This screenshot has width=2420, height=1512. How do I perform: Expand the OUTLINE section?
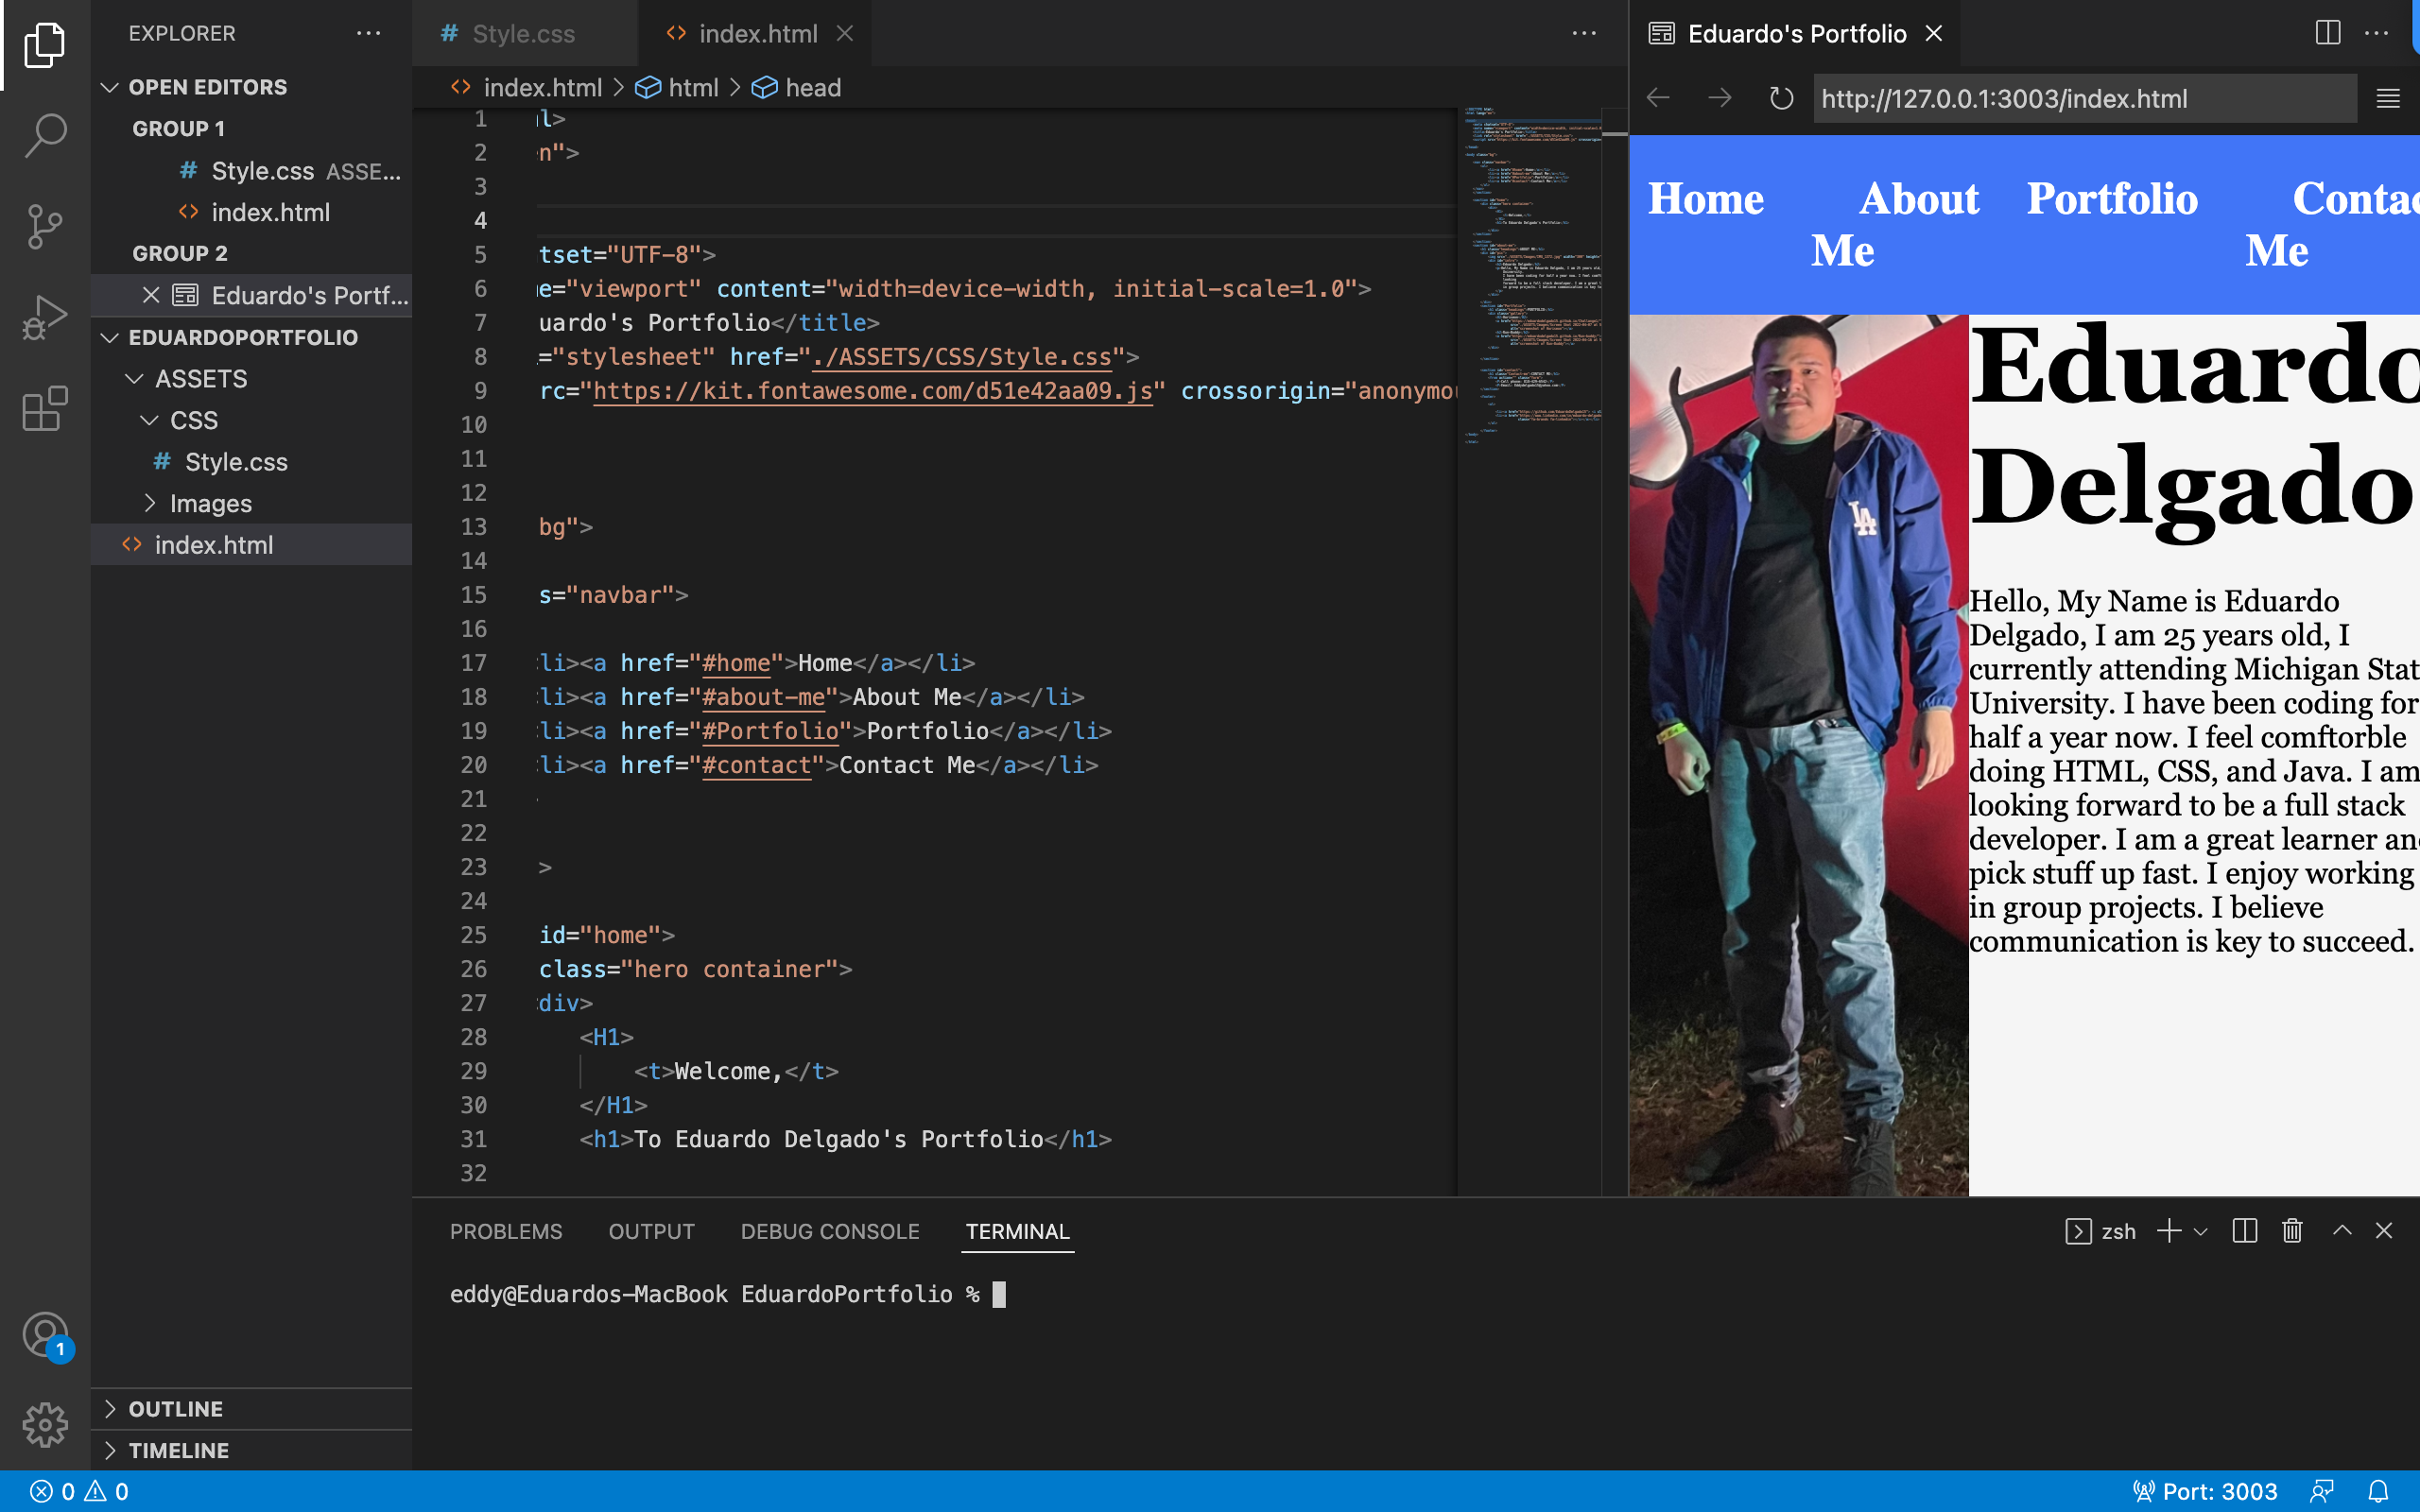click(x=175, y=1409)
